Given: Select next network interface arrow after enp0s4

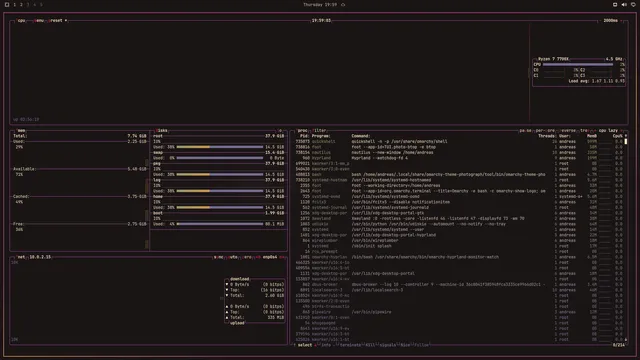Looking at the screenshot, I should [282, 257].
